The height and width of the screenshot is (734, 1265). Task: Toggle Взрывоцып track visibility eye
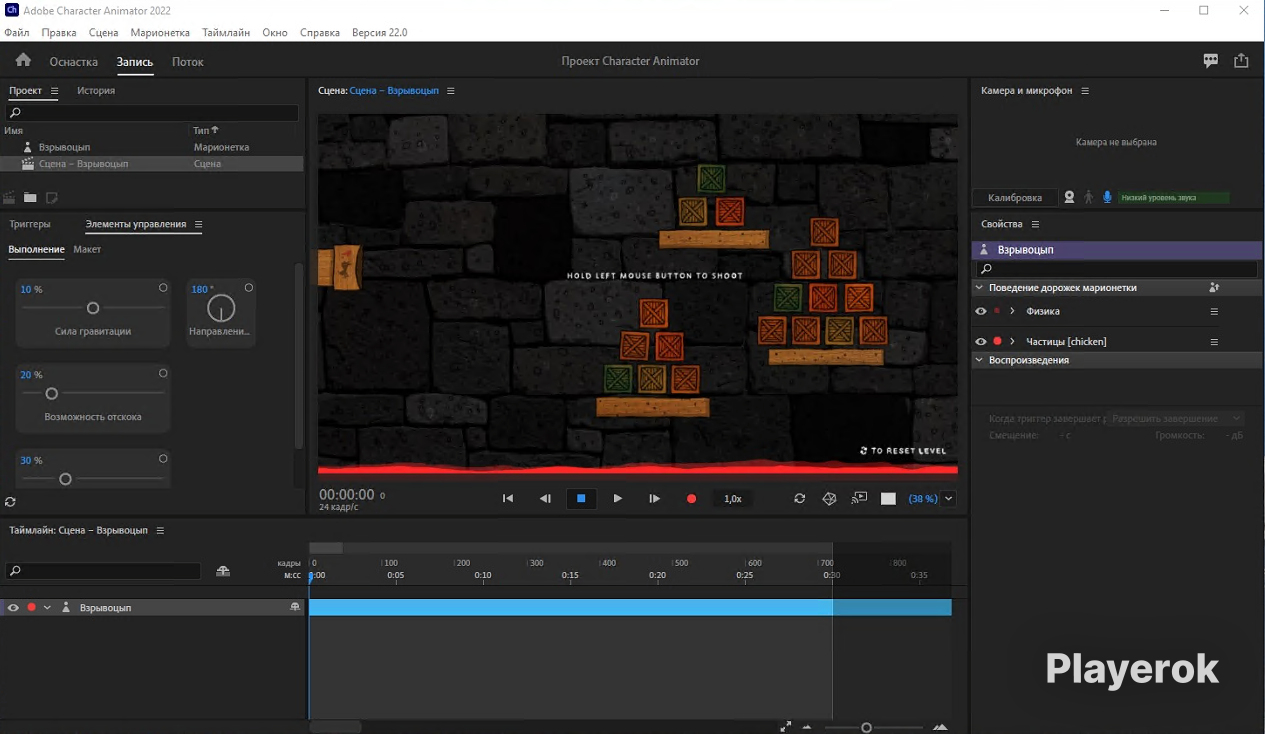(13, 607)
